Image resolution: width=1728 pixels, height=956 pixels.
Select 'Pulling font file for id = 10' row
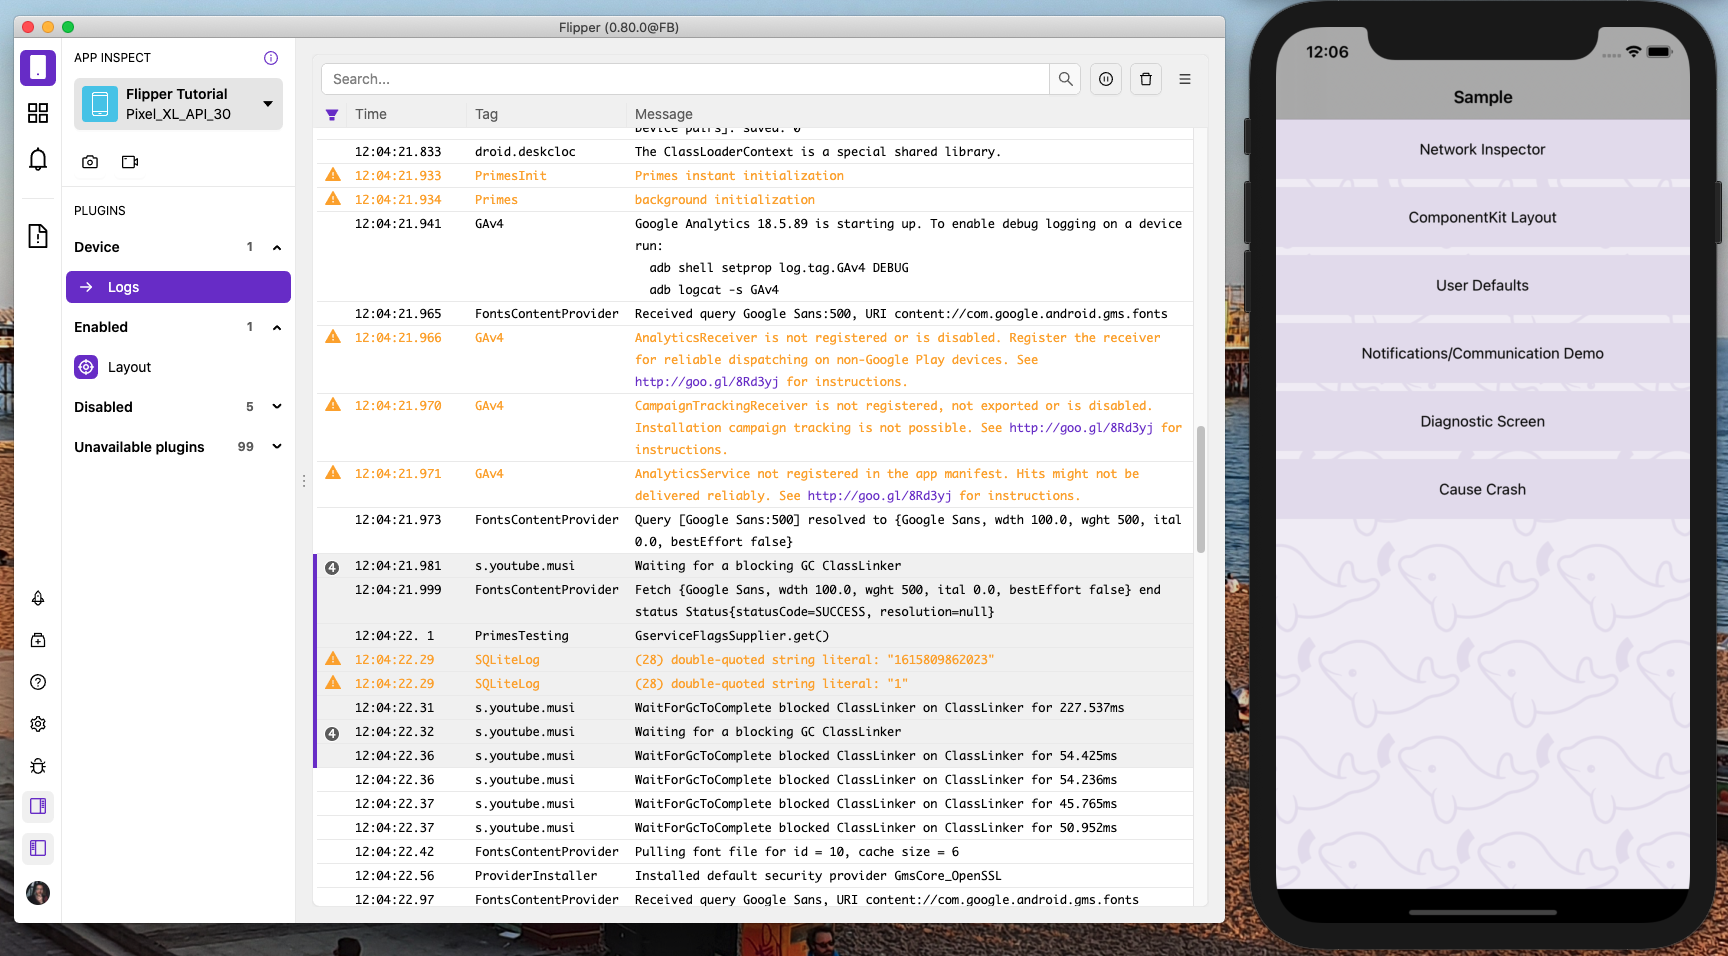pos(754,852)
